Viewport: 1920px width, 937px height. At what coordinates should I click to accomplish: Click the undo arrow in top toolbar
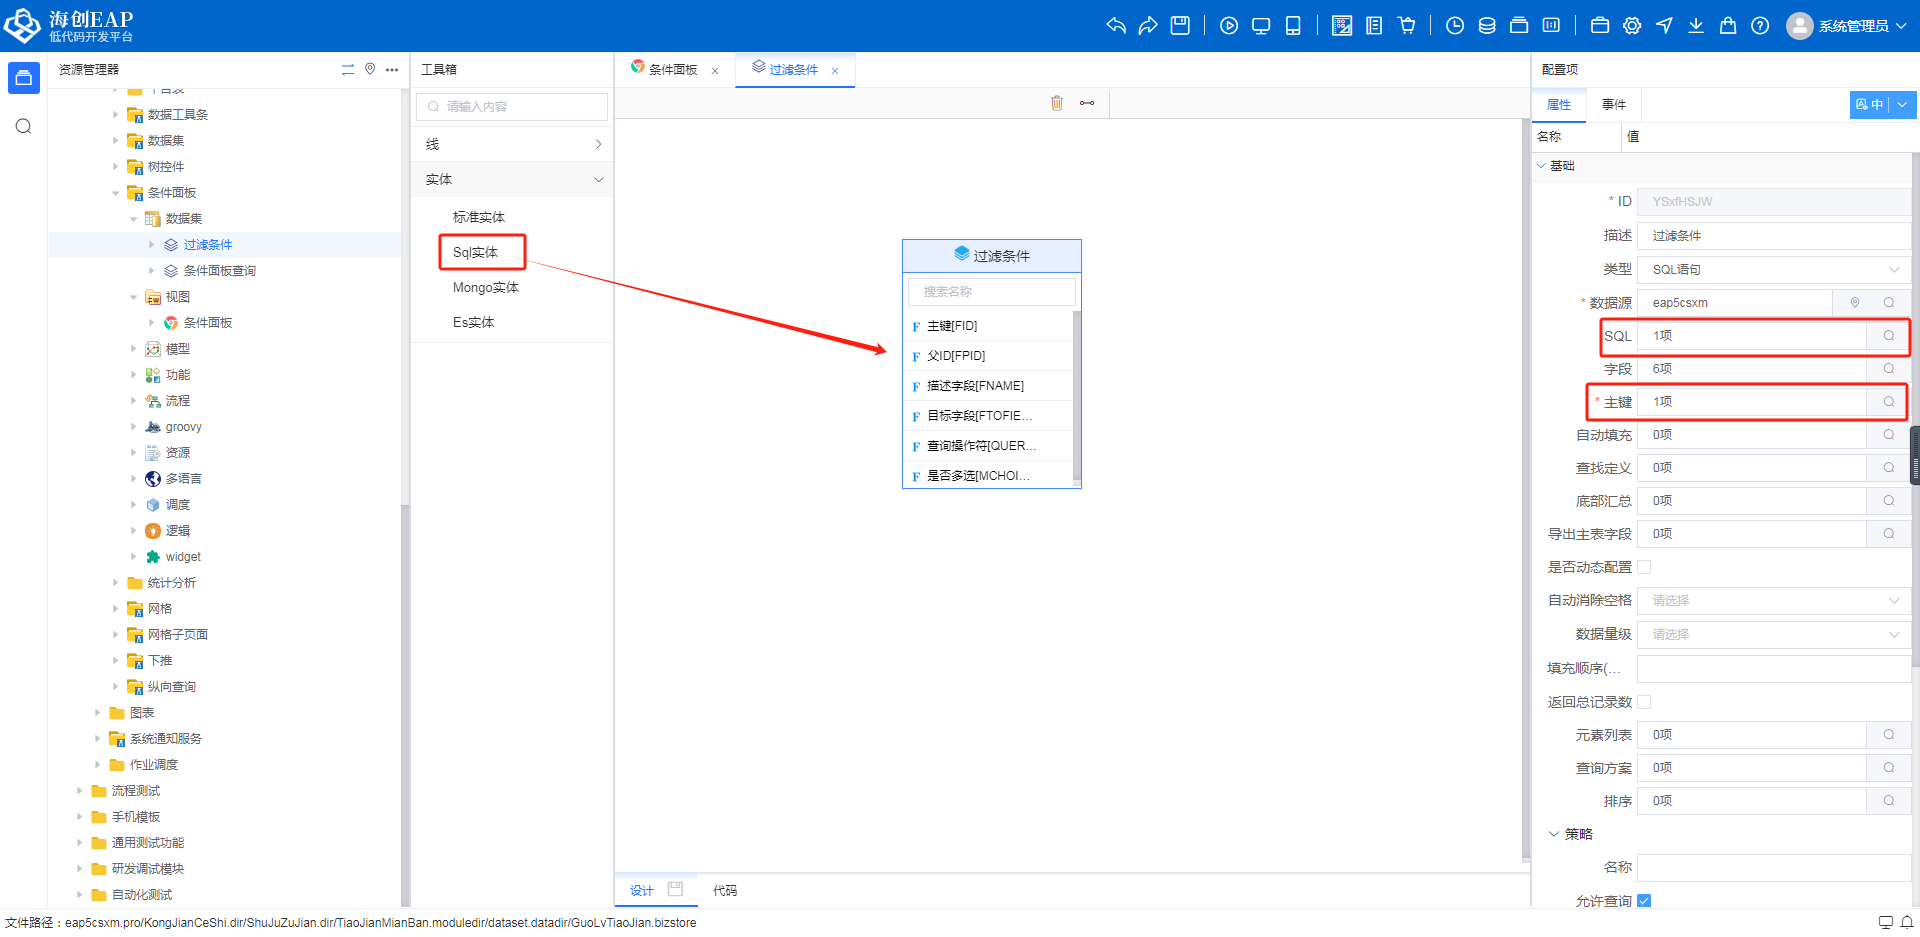tap(1116, 26)
